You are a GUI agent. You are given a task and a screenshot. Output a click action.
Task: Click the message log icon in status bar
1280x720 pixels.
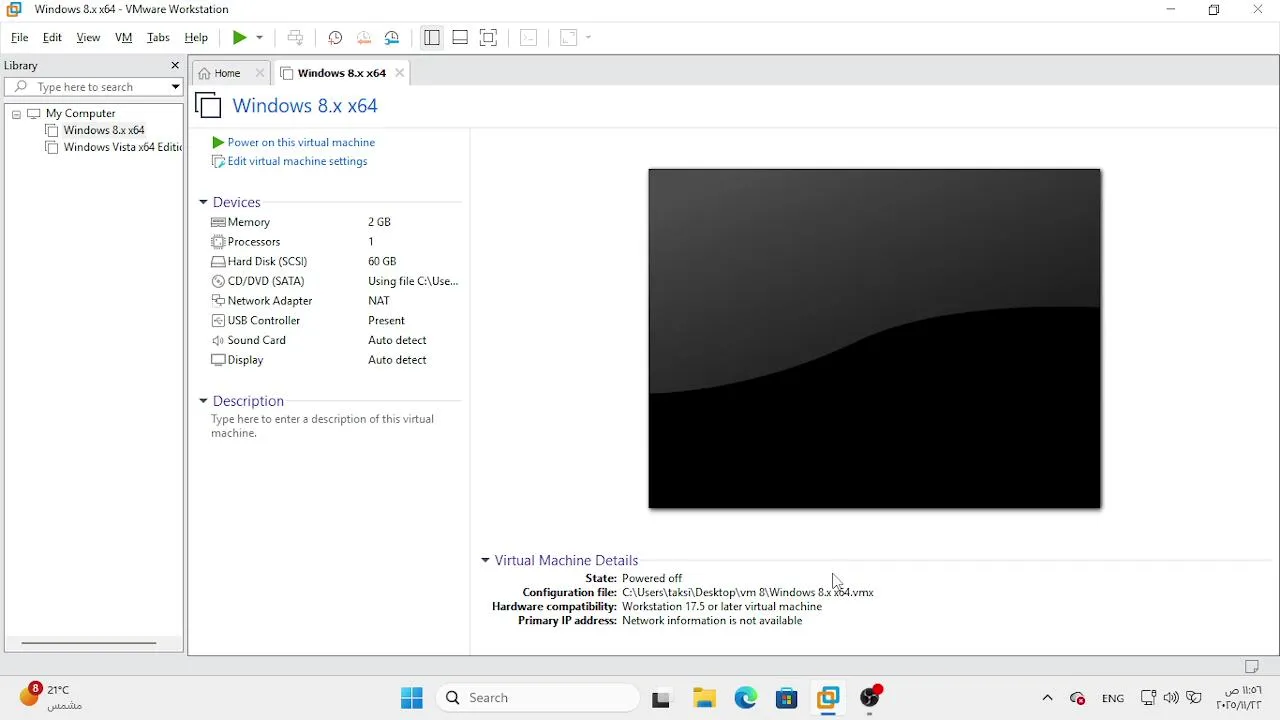(1252, 667)
